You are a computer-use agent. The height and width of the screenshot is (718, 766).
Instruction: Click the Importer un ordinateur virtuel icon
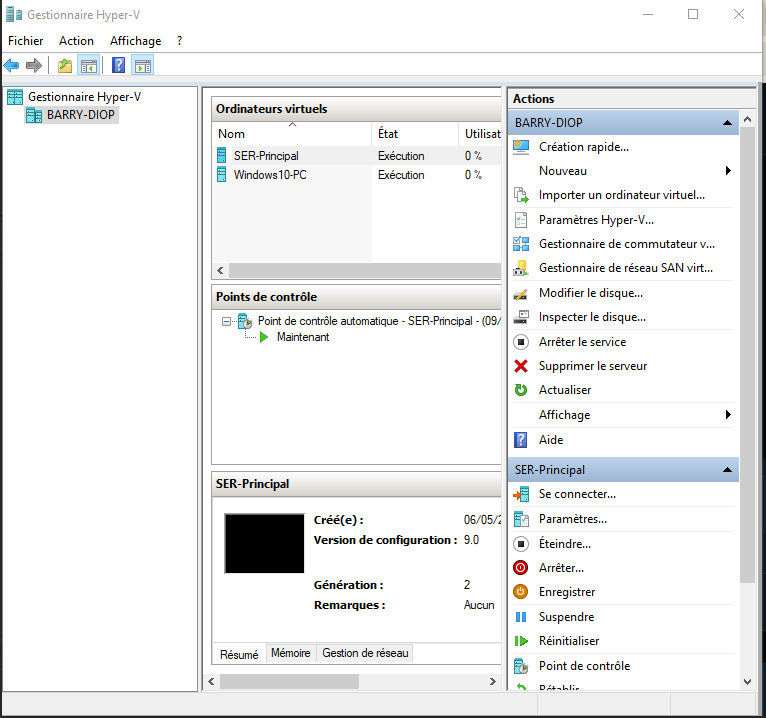pyautogui.click(x=521, y=195)
